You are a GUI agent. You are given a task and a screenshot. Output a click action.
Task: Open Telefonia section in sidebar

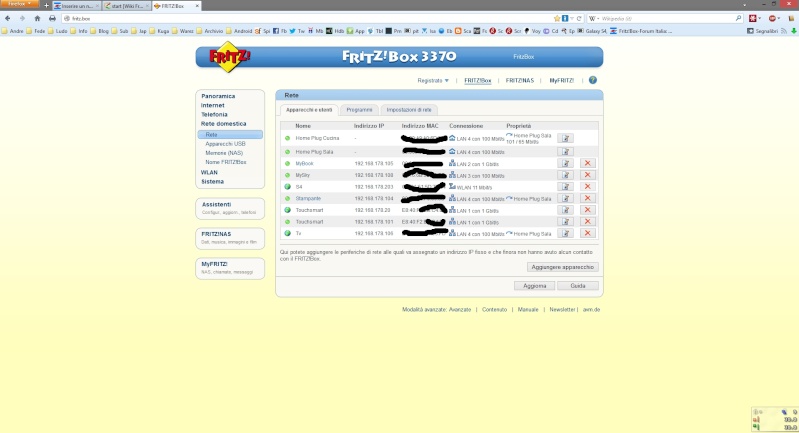tap(214, 115)
